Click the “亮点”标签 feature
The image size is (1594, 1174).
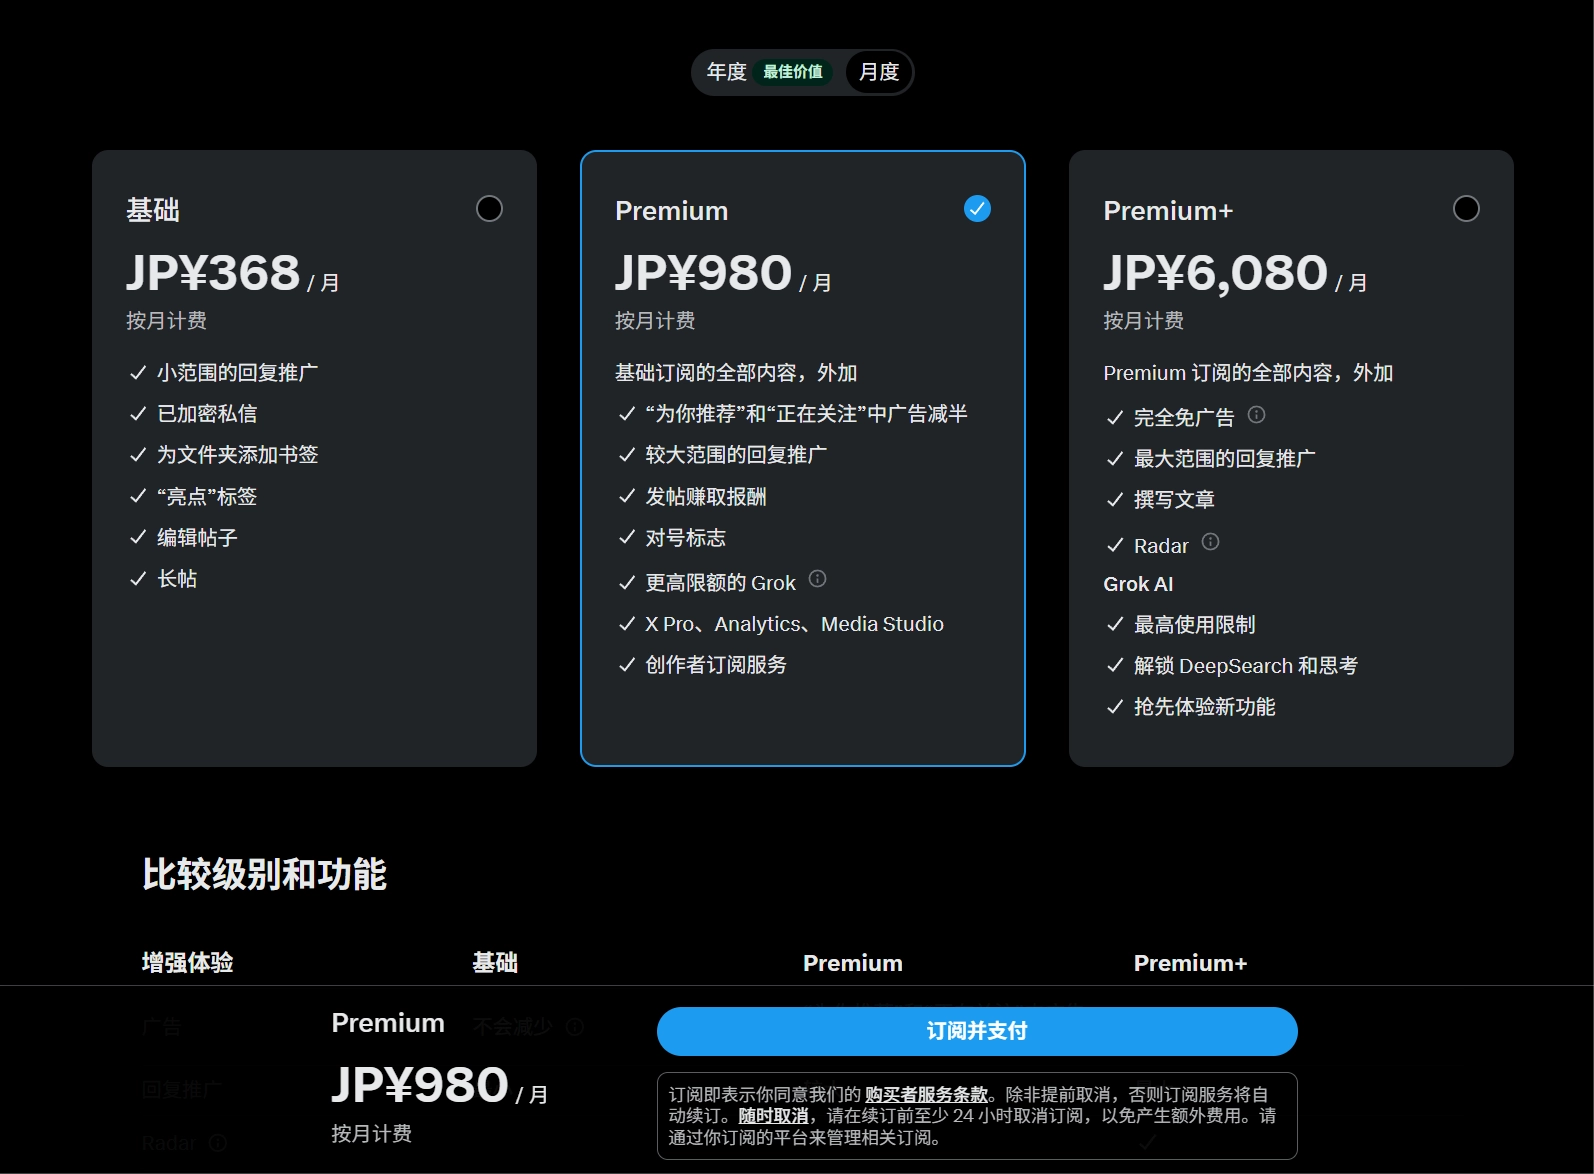[x=207, y=497]
